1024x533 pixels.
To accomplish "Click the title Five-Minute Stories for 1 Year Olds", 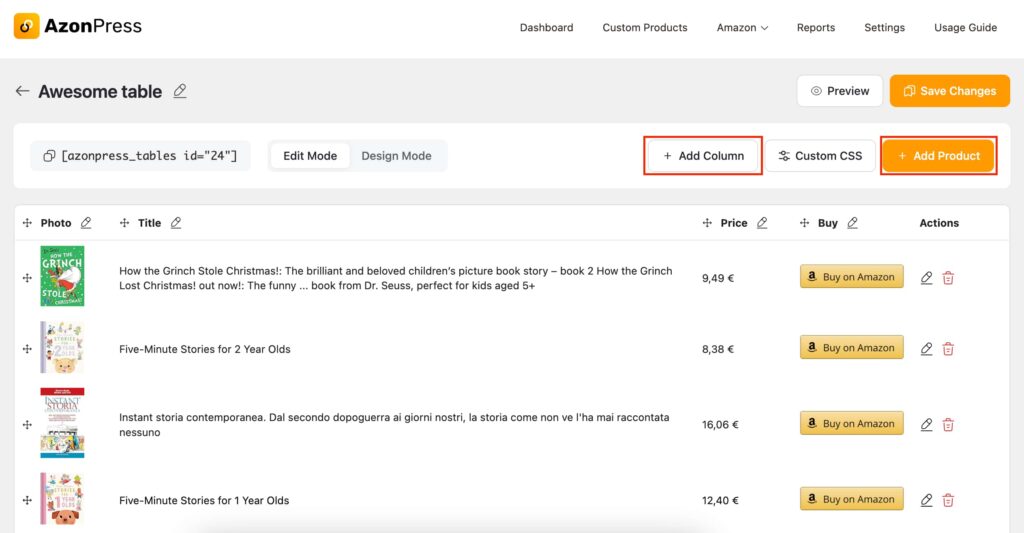I will click(x=204, y=500).
